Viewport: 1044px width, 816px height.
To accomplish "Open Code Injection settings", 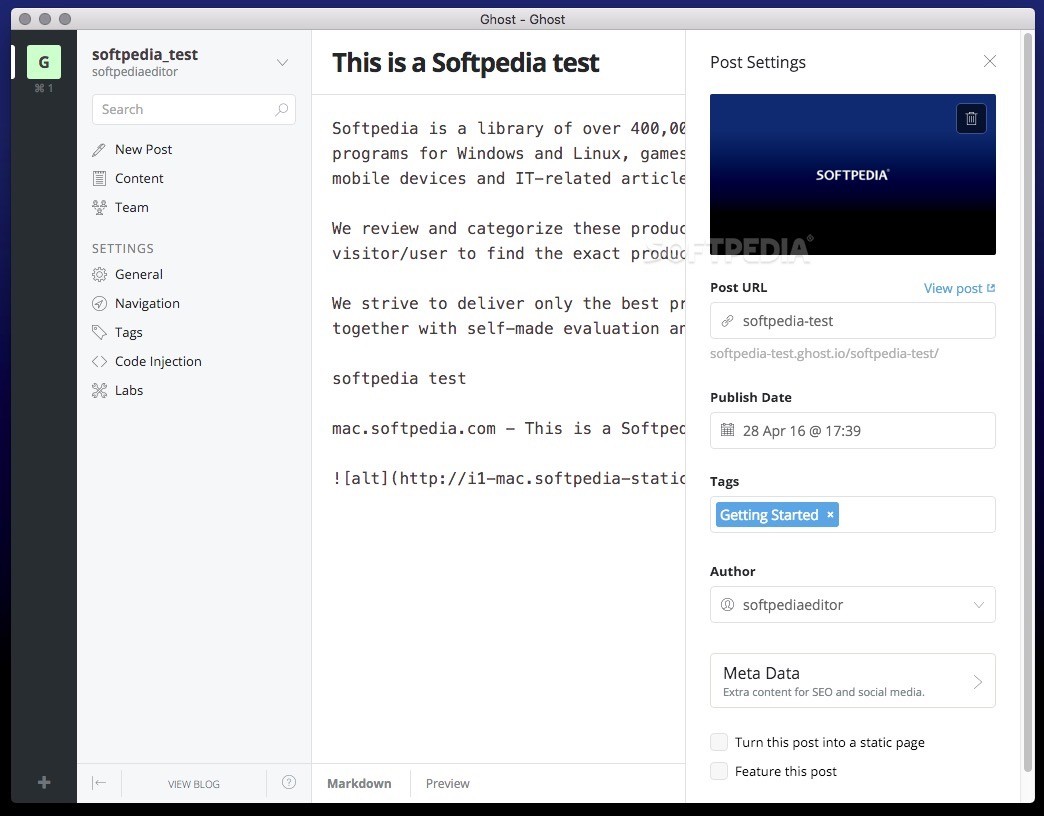I will (158, 361).
